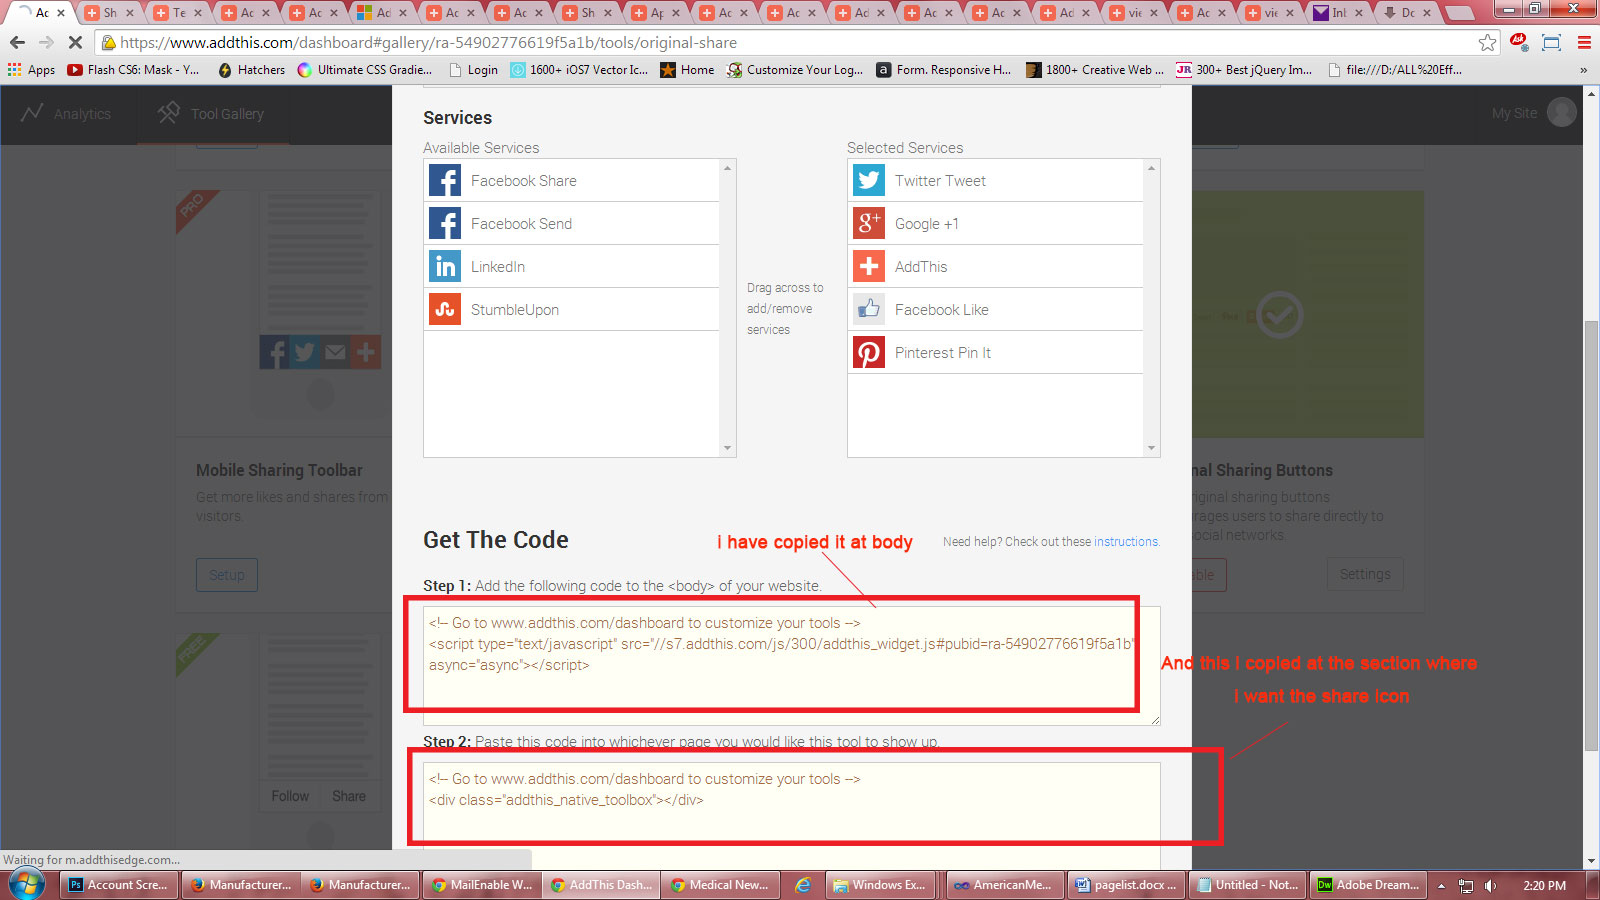Click the network tray icon

coord(1466,885)
